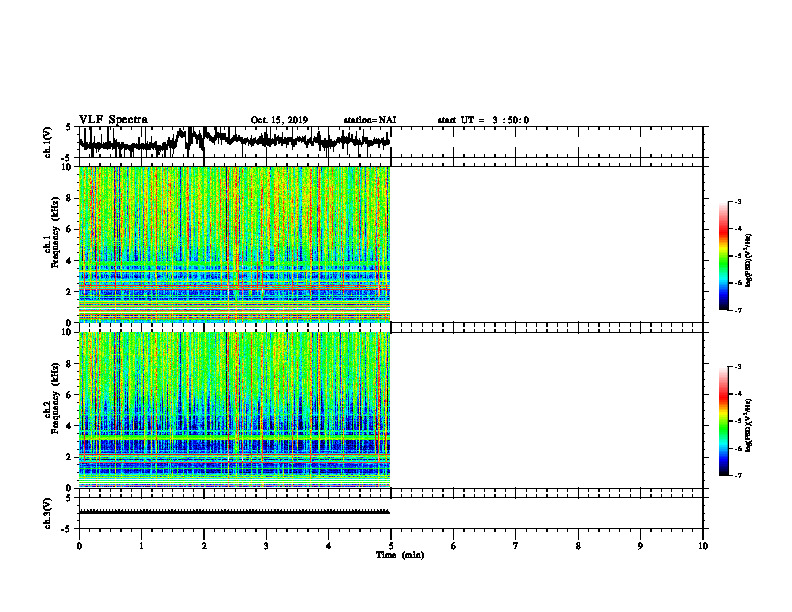
Task: Click the "VLF Spectra" plot title
Action: click(113, 120)
